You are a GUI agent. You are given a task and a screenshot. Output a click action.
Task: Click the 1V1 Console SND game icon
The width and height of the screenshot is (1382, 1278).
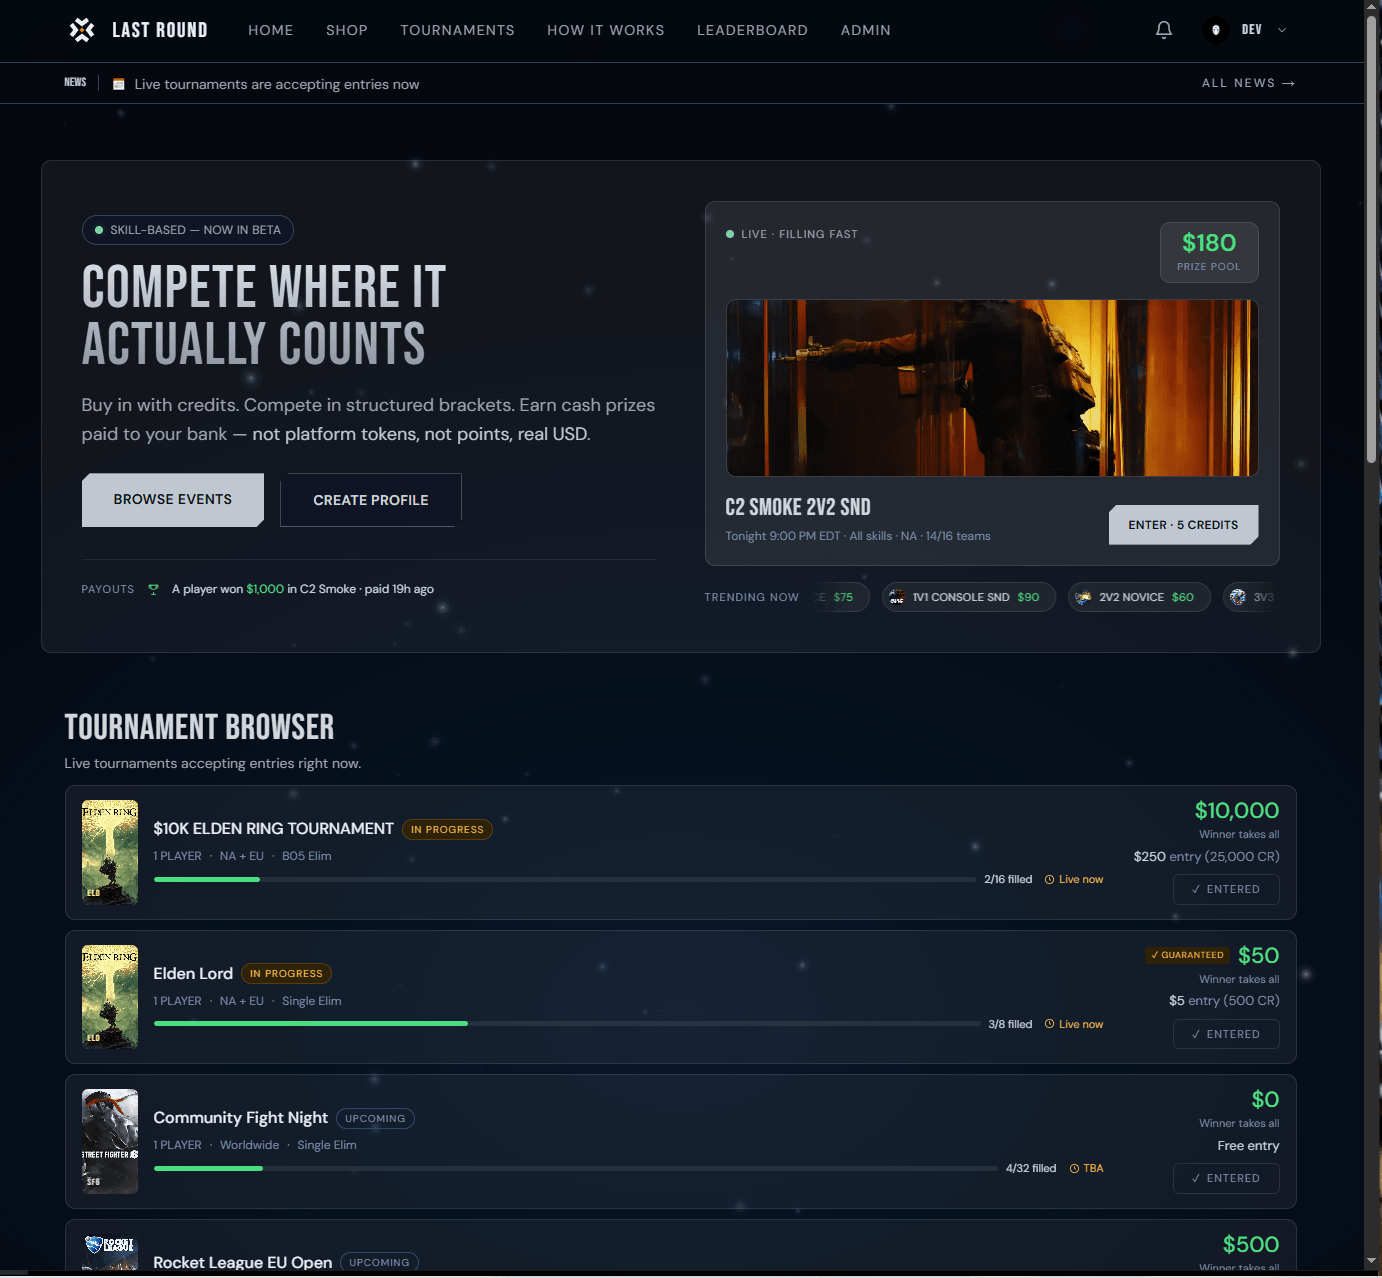[x=897, y=597]
